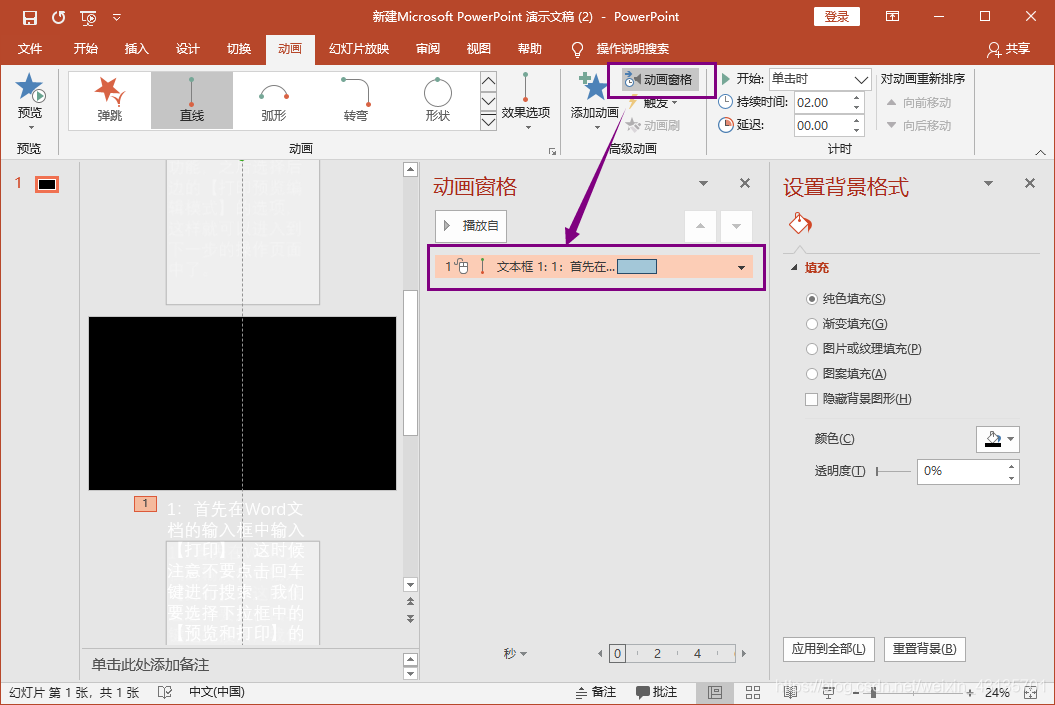Select the 弧形 arc motion path
Image resolution: width=1055 pixels, height=705 pixels.
(x=274, y=100)
